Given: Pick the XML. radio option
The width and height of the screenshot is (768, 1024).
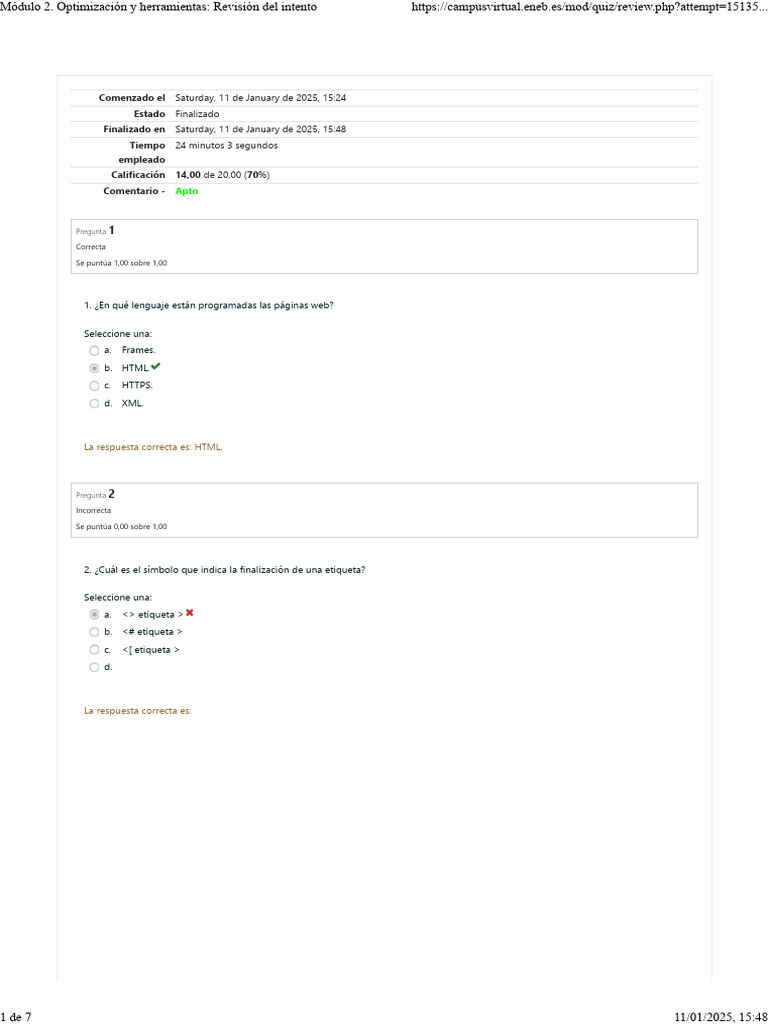Looking at the screenshot, I should [94, 403].
